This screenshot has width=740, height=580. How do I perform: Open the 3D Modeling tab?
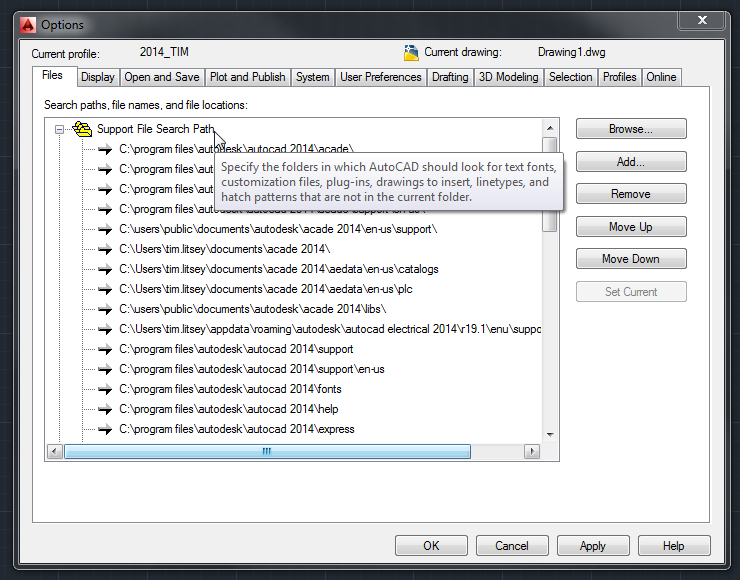pyautogui.click(x=508, y=77)
